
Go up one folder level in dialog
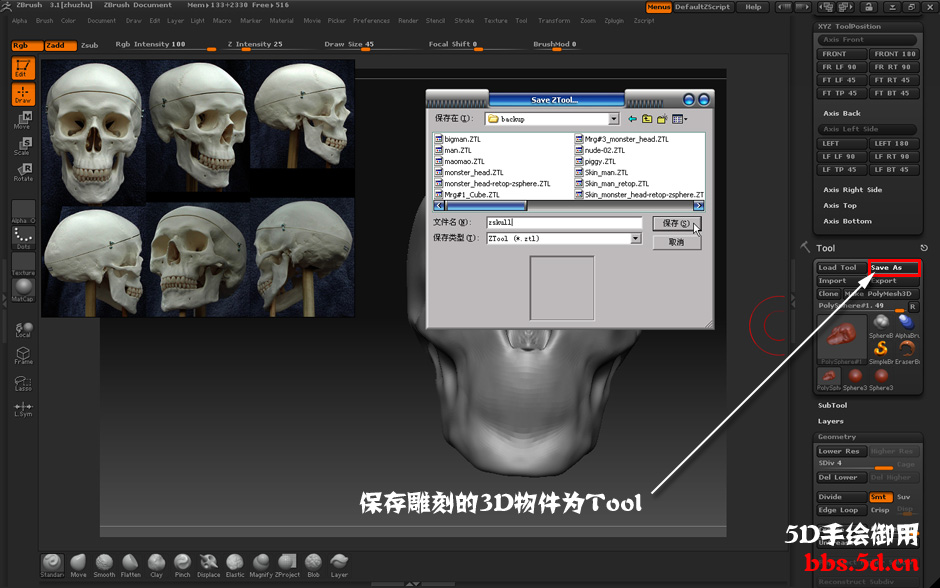[647, 119]
